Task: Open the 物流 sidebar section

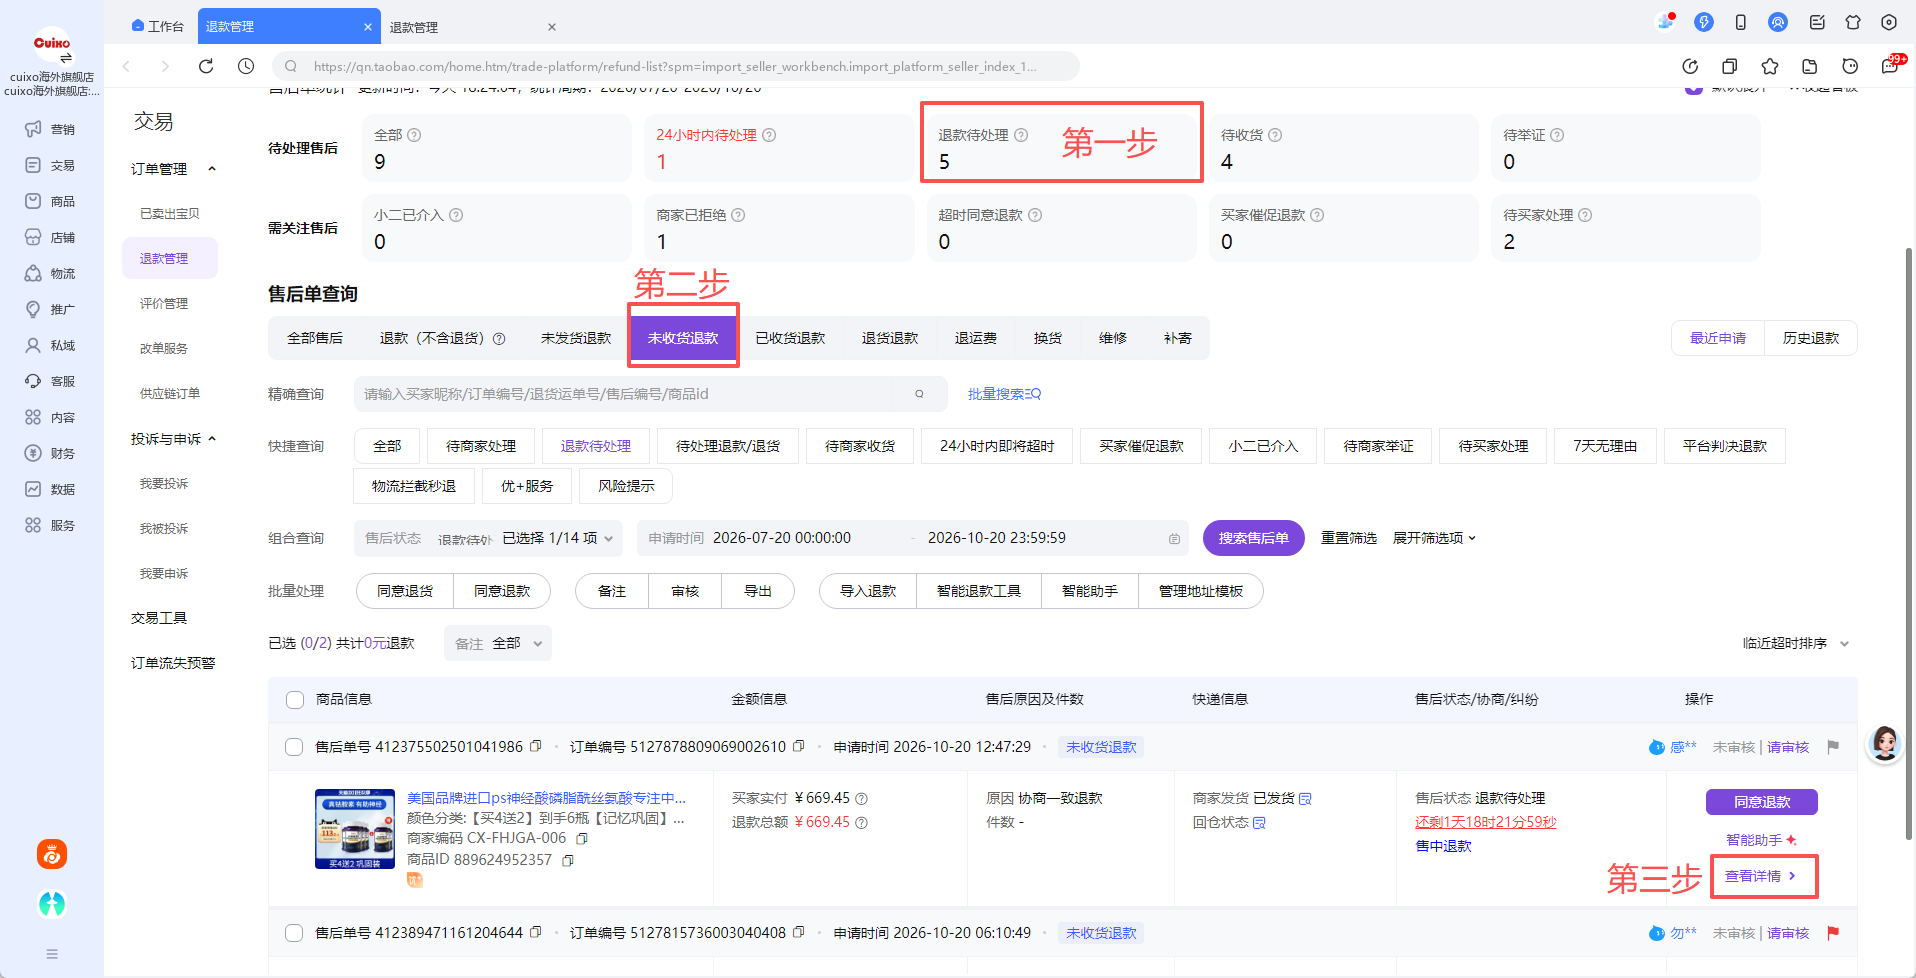Action: (50, 273)
